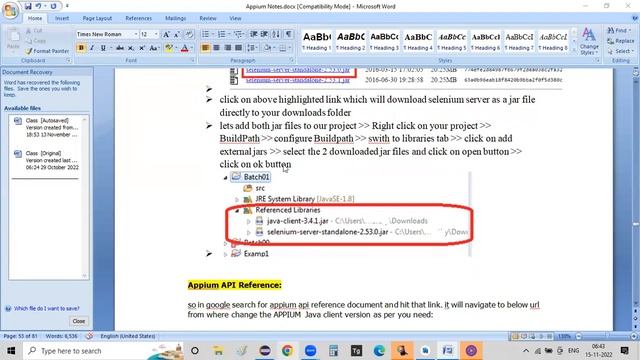Switch to the Review tab
The width and height of the screenshot is (640, 360).
pyautogui.click(x=208, y=18)
